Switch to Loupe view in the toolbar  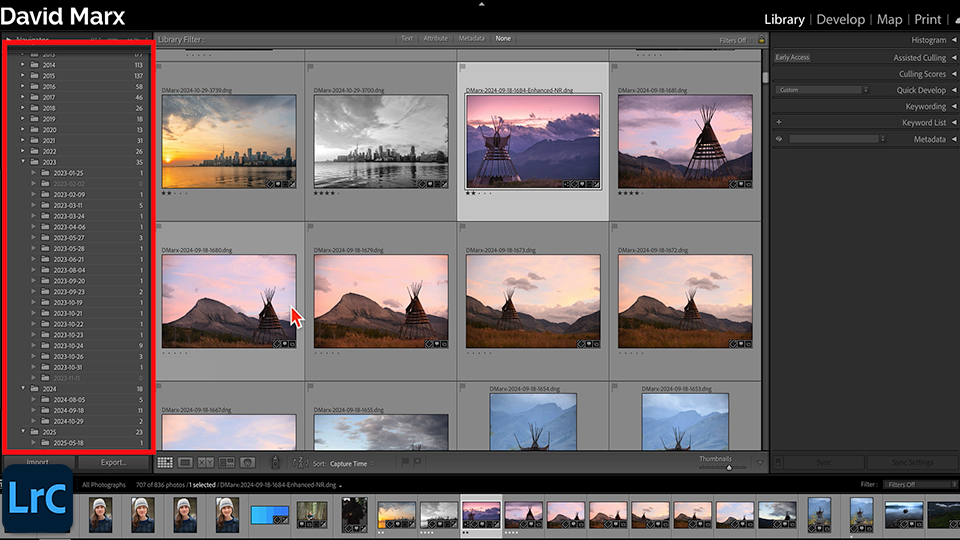coord(185,463)
